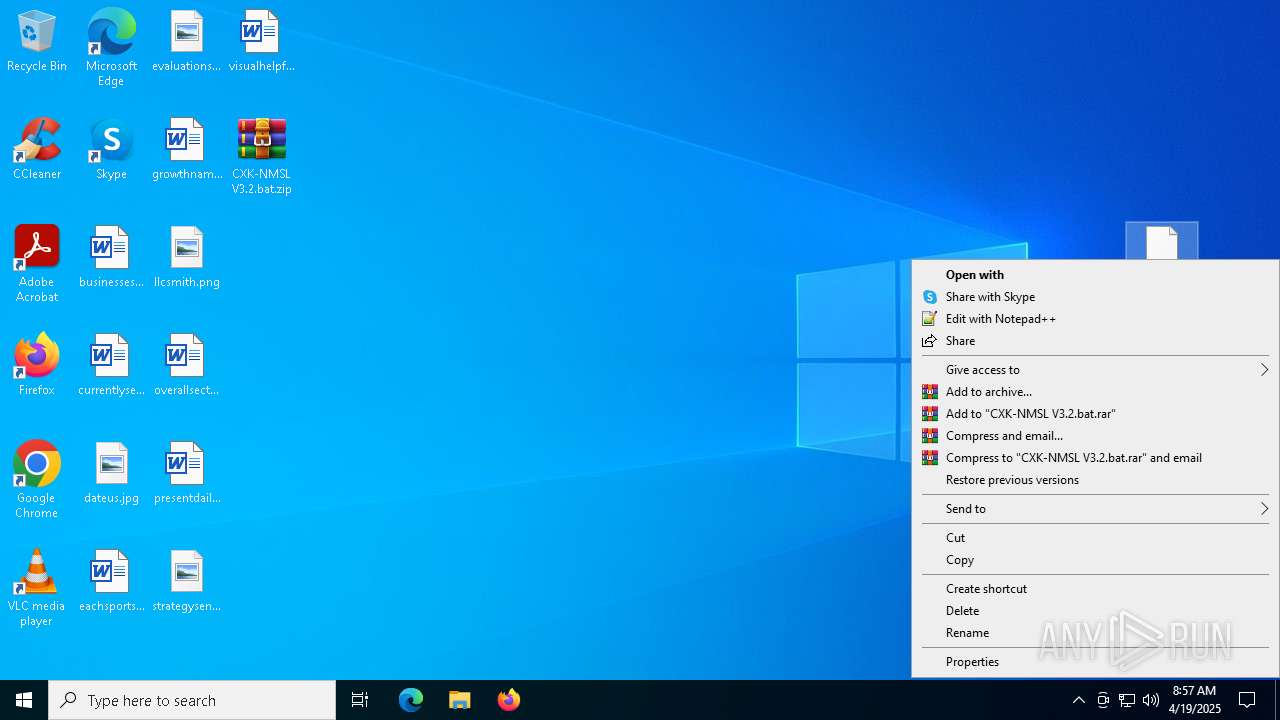The image size is (1280, 720).
Task: Select the Adobe Acrobat desktop shortcut
Action: pyautogui.click(x=37, y=264)
